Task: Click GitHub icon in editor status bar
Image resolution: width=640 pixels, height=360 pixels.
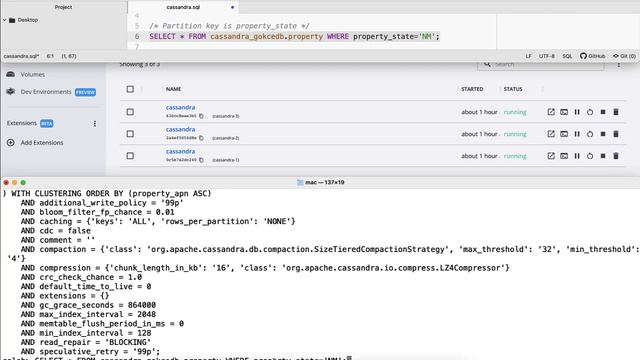Action: [x=583, y=56]
